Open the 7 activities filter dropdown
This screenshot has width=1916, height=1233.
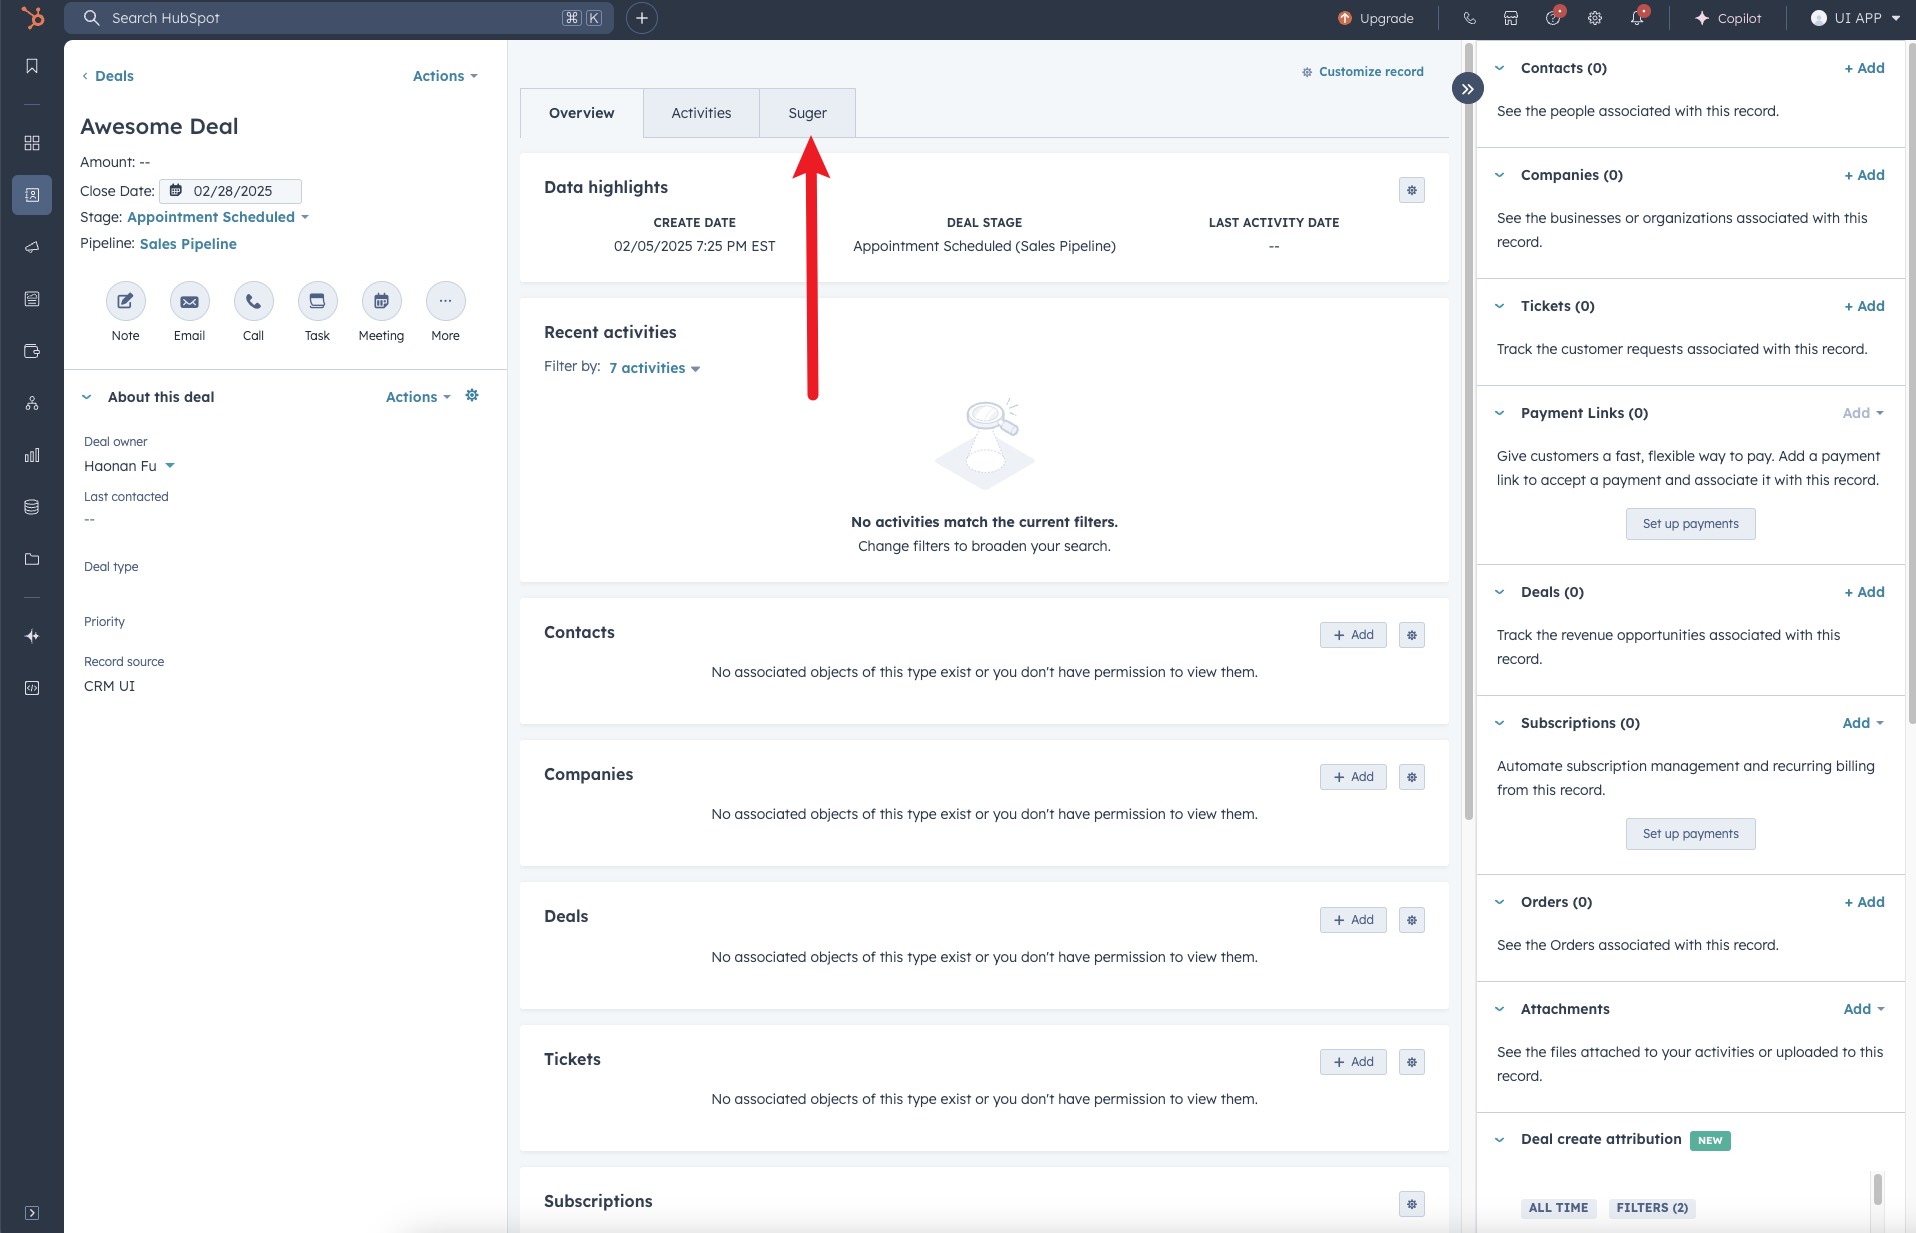point(654,368)
